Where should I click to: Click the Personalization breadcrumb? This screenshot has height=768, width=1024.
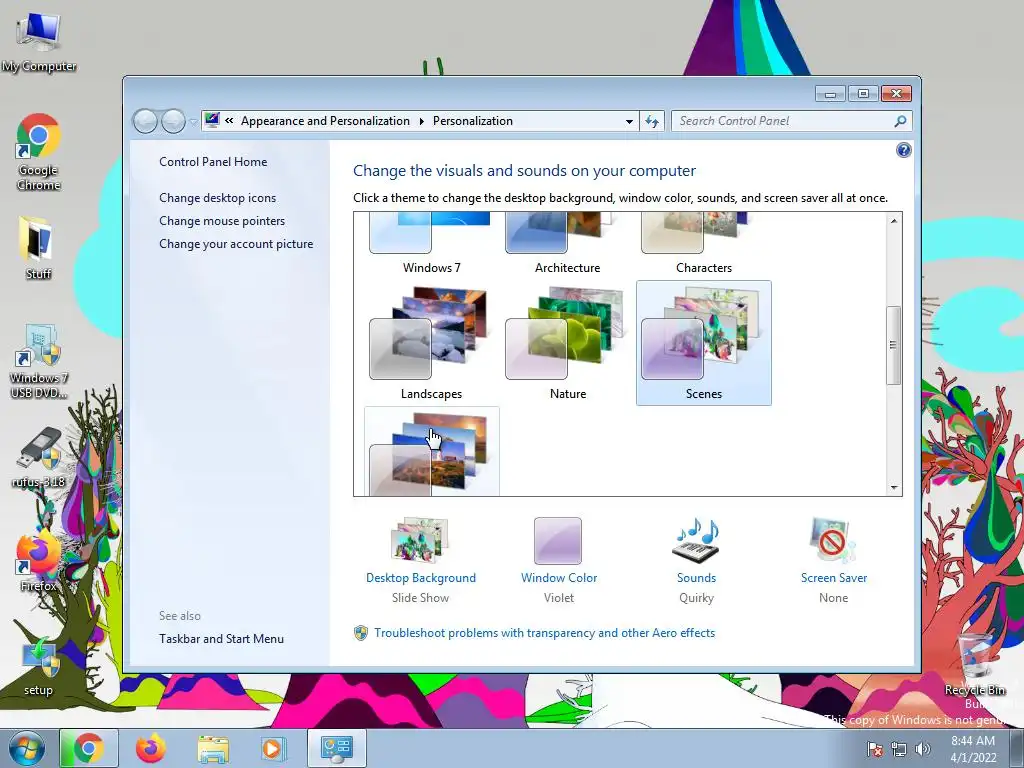click(x=473, y=121)
